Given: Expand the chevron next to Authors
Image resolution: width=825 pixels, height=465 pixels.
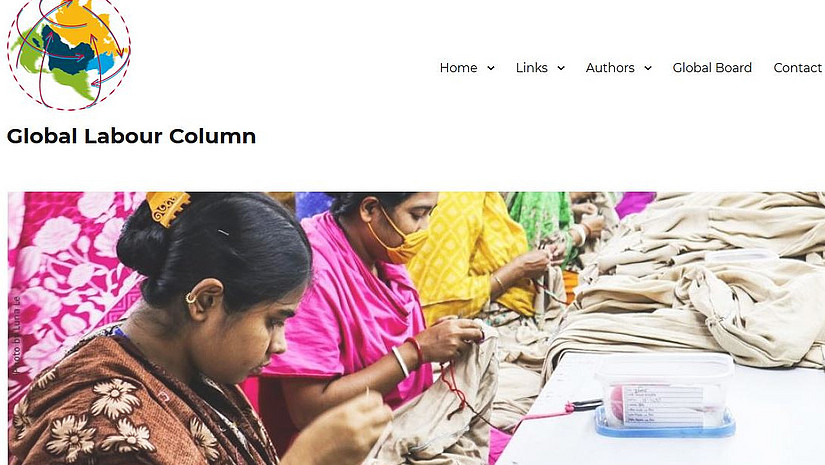Looking at the screenshot, I should click(648, 68).
